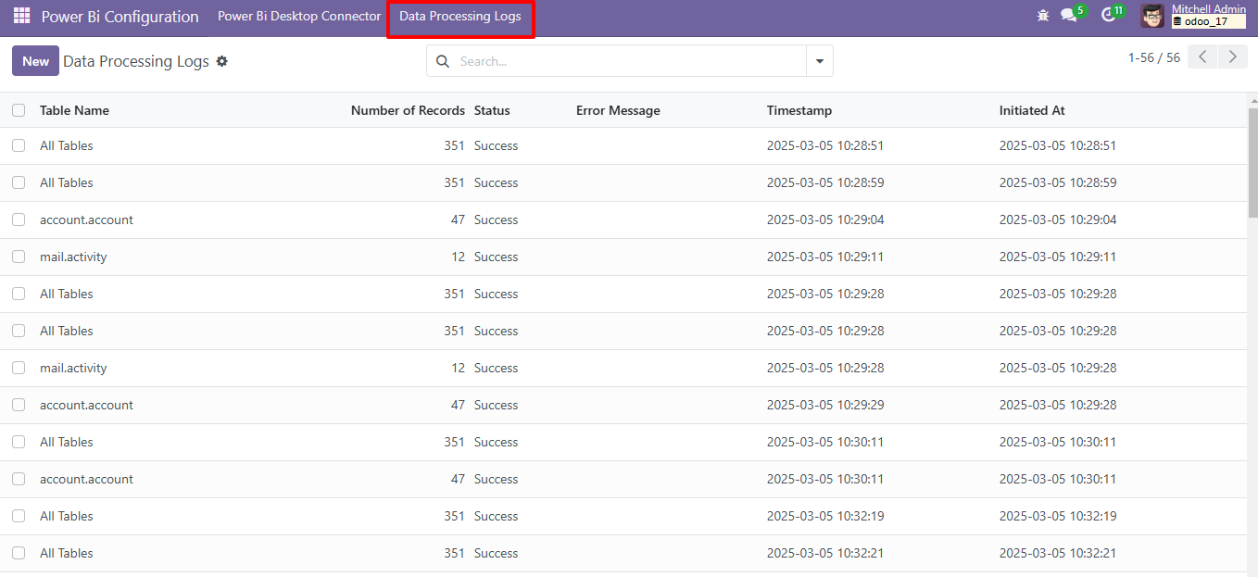
Task: Click the bug debug tools icon
Action: click(1043, 16)
